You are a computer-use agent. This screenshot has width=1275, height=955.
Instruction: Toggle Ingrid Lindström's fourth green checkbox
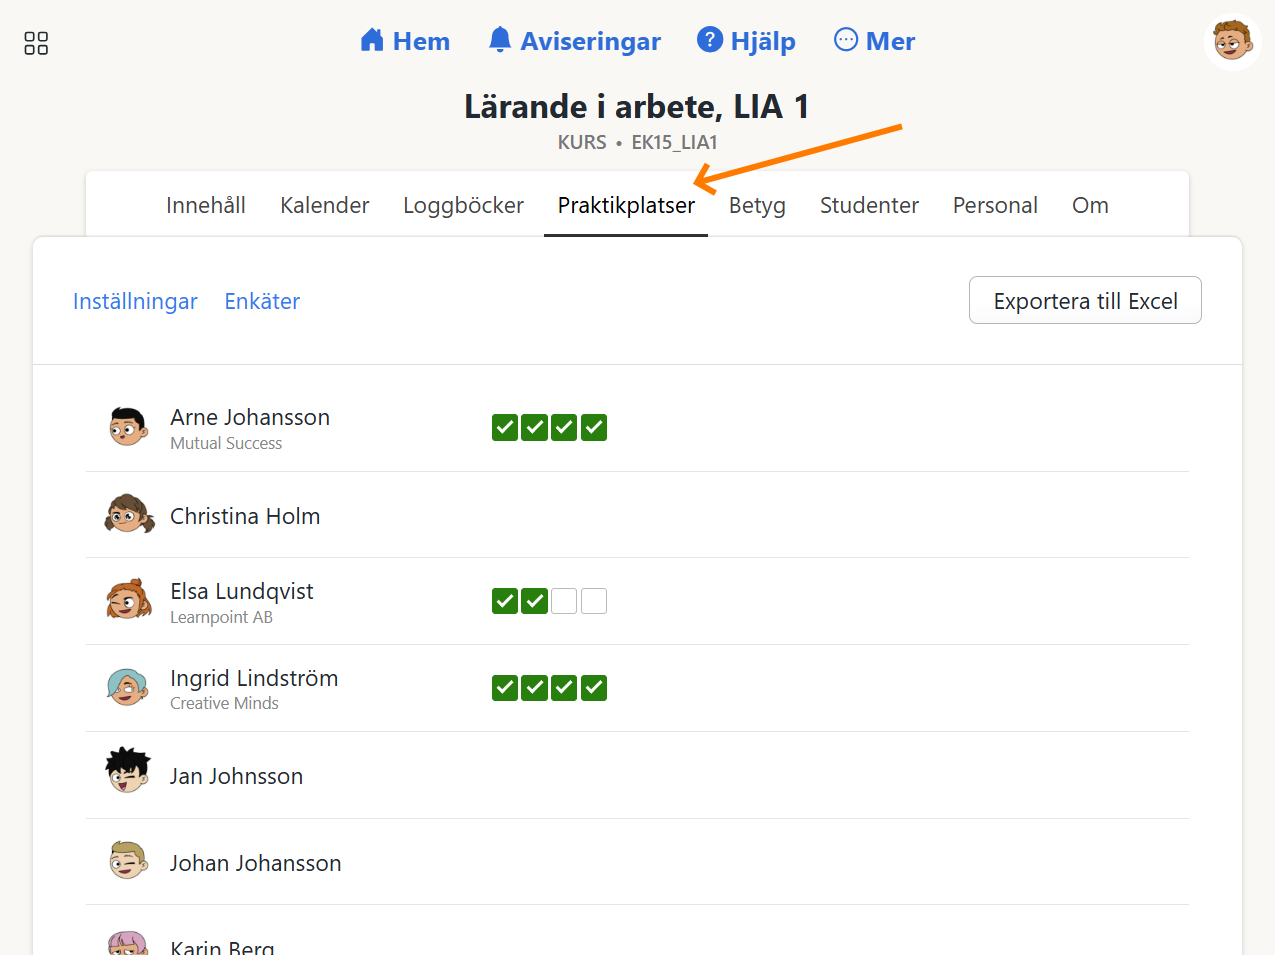click(594, 688)
